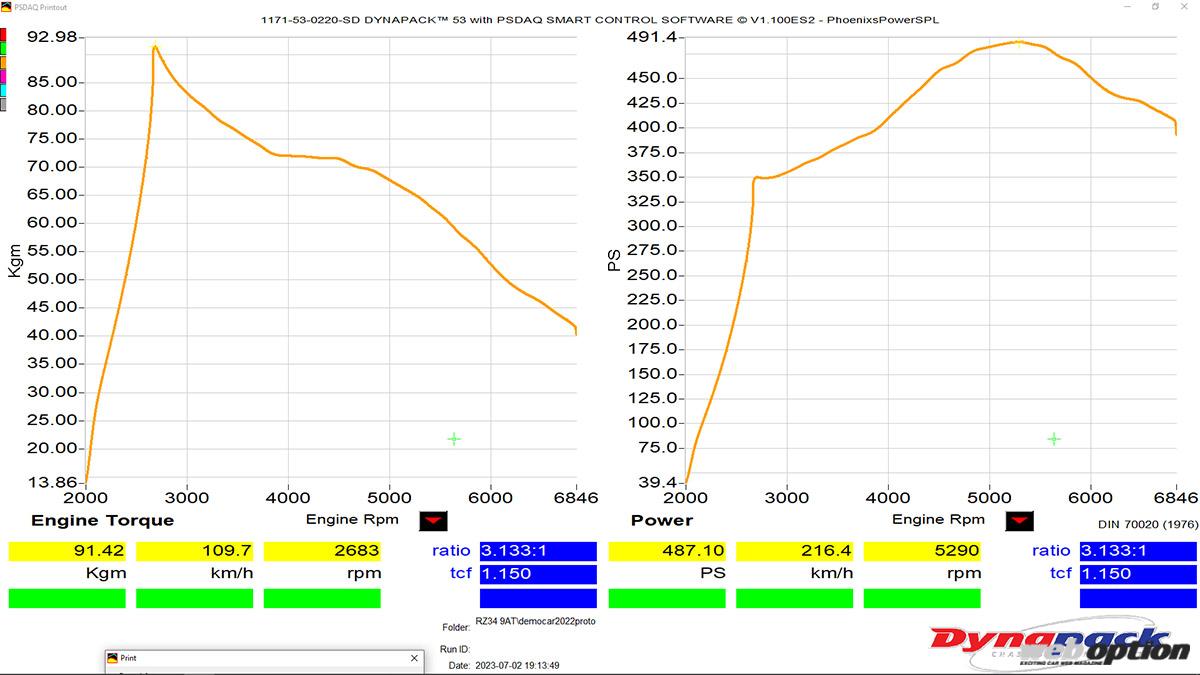This screenshot has width=1200, height=675.
Task: Close the small Print dialog
Action: click(x=415, y=658)
